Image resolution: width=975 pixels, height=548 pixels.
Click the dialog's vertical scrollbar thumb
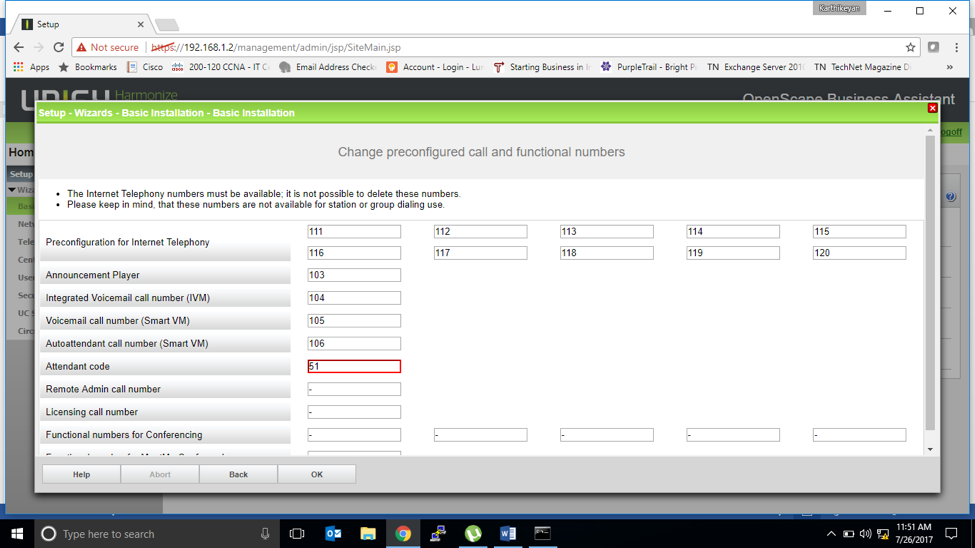point(930,283)
